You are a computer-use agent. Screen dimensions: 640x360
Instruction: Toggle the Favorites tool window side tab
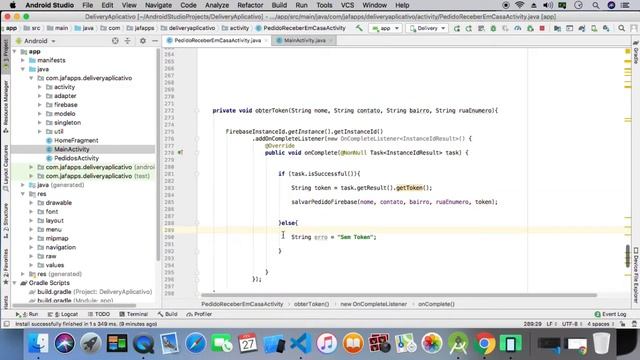[x=6, y=266]
